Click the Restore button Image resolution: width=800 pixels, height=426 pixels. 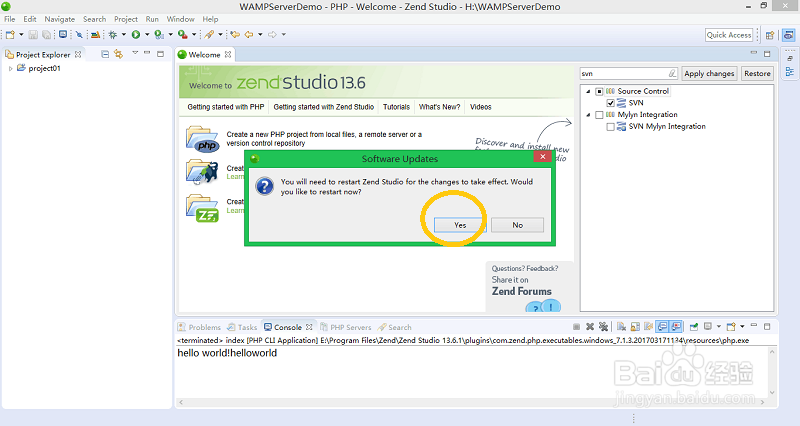pyautogui.click(x=757, y=73)
